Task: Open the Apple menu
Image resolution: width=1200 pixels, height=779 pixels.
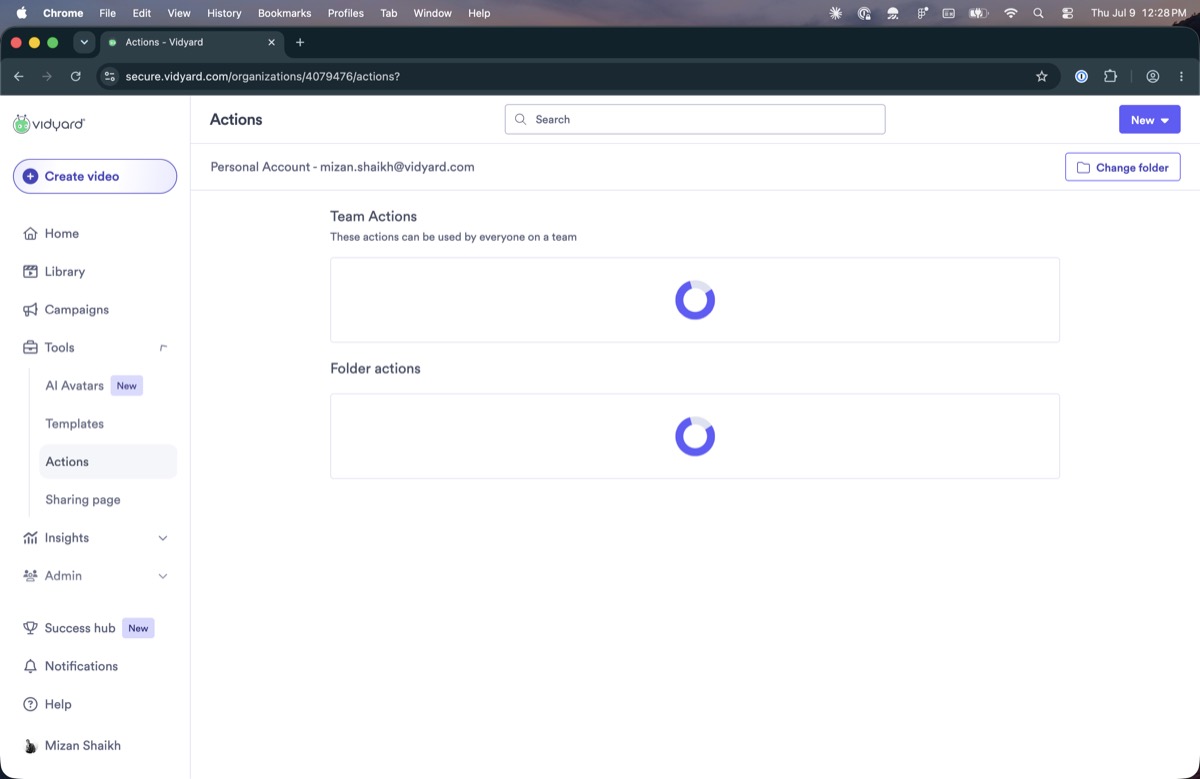Action: click(x=21, y=13)
